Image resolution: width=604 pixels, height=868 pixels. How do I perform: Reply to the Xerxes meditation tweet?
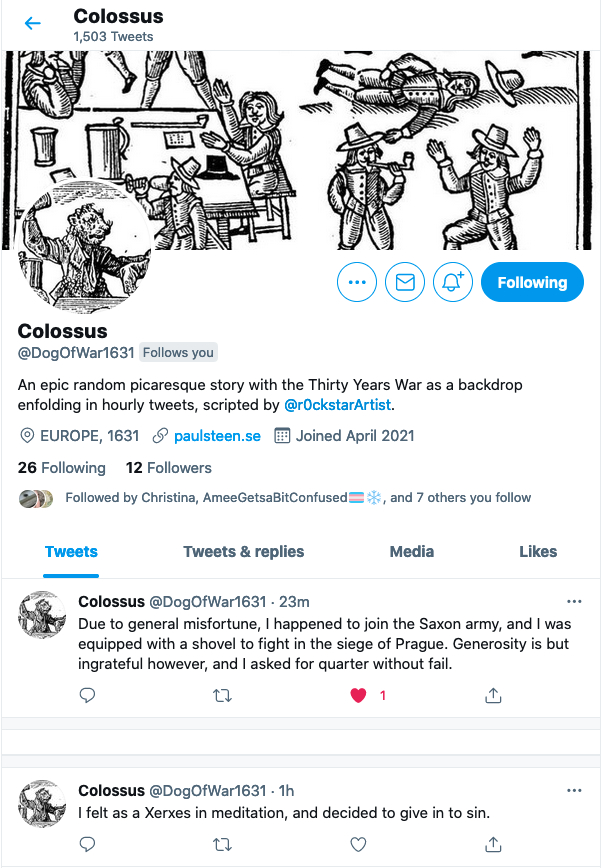[87, 844]
